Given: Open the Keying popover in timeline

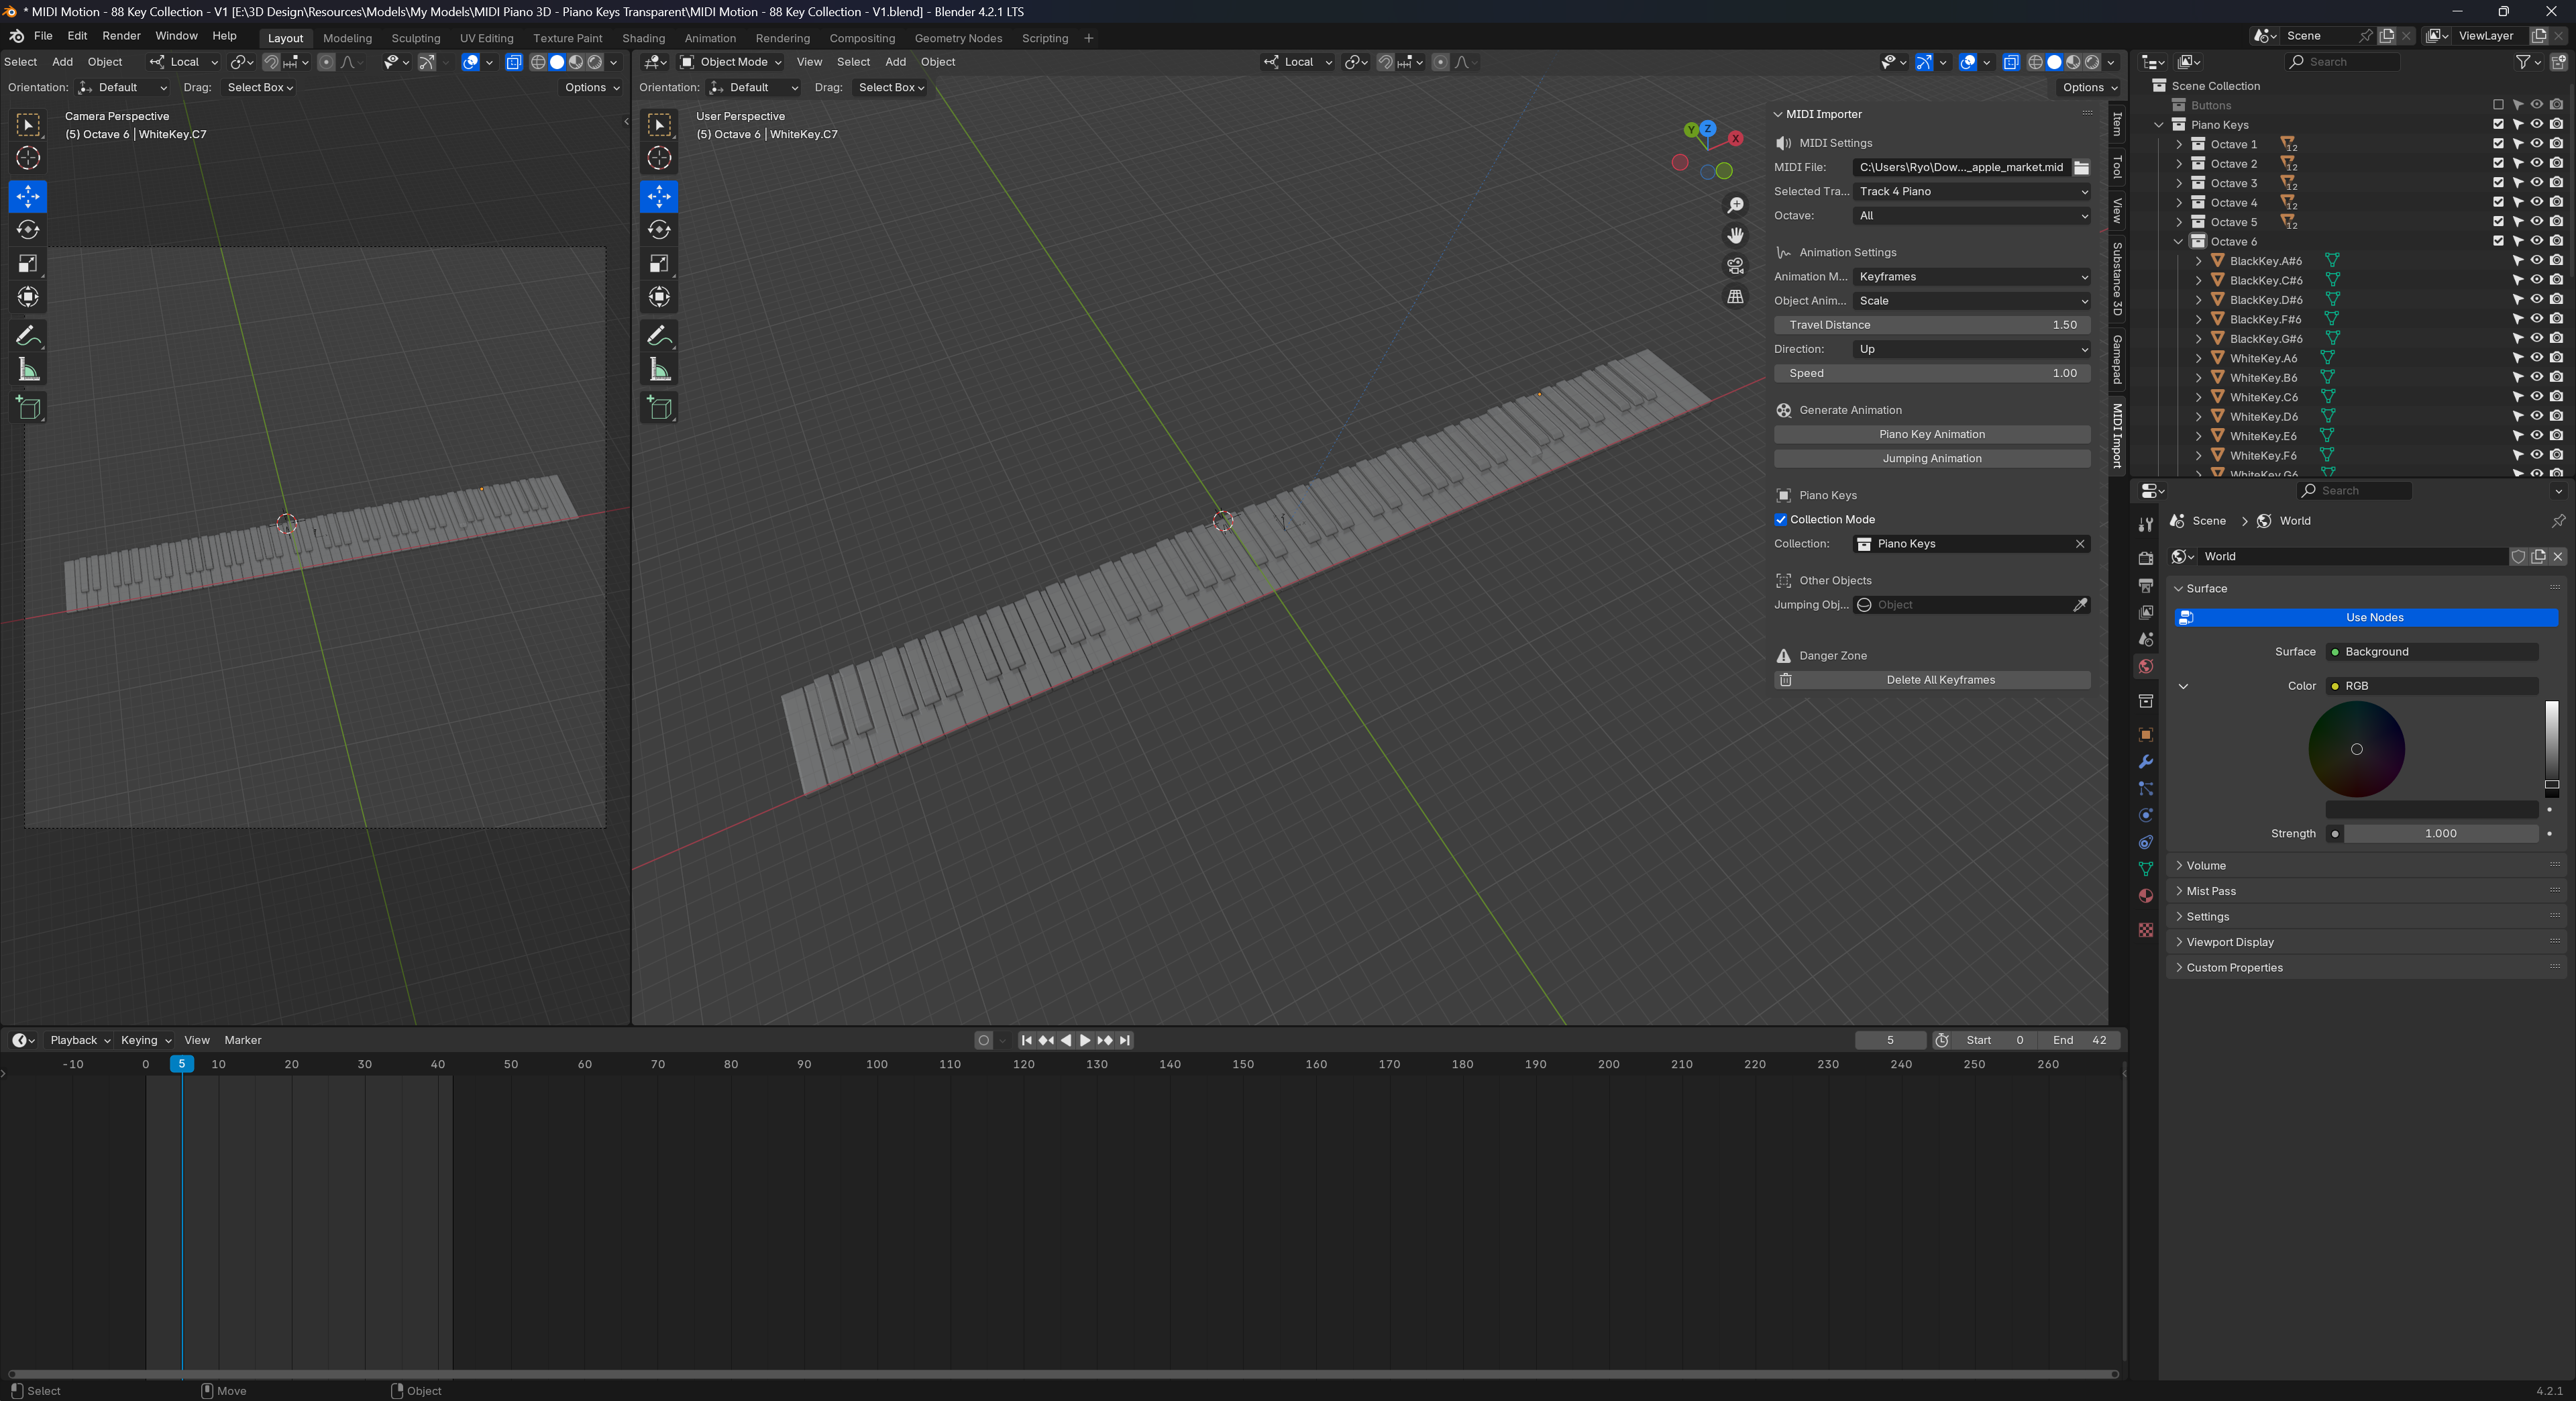Looking at the screenshot, I should 146,1041.
